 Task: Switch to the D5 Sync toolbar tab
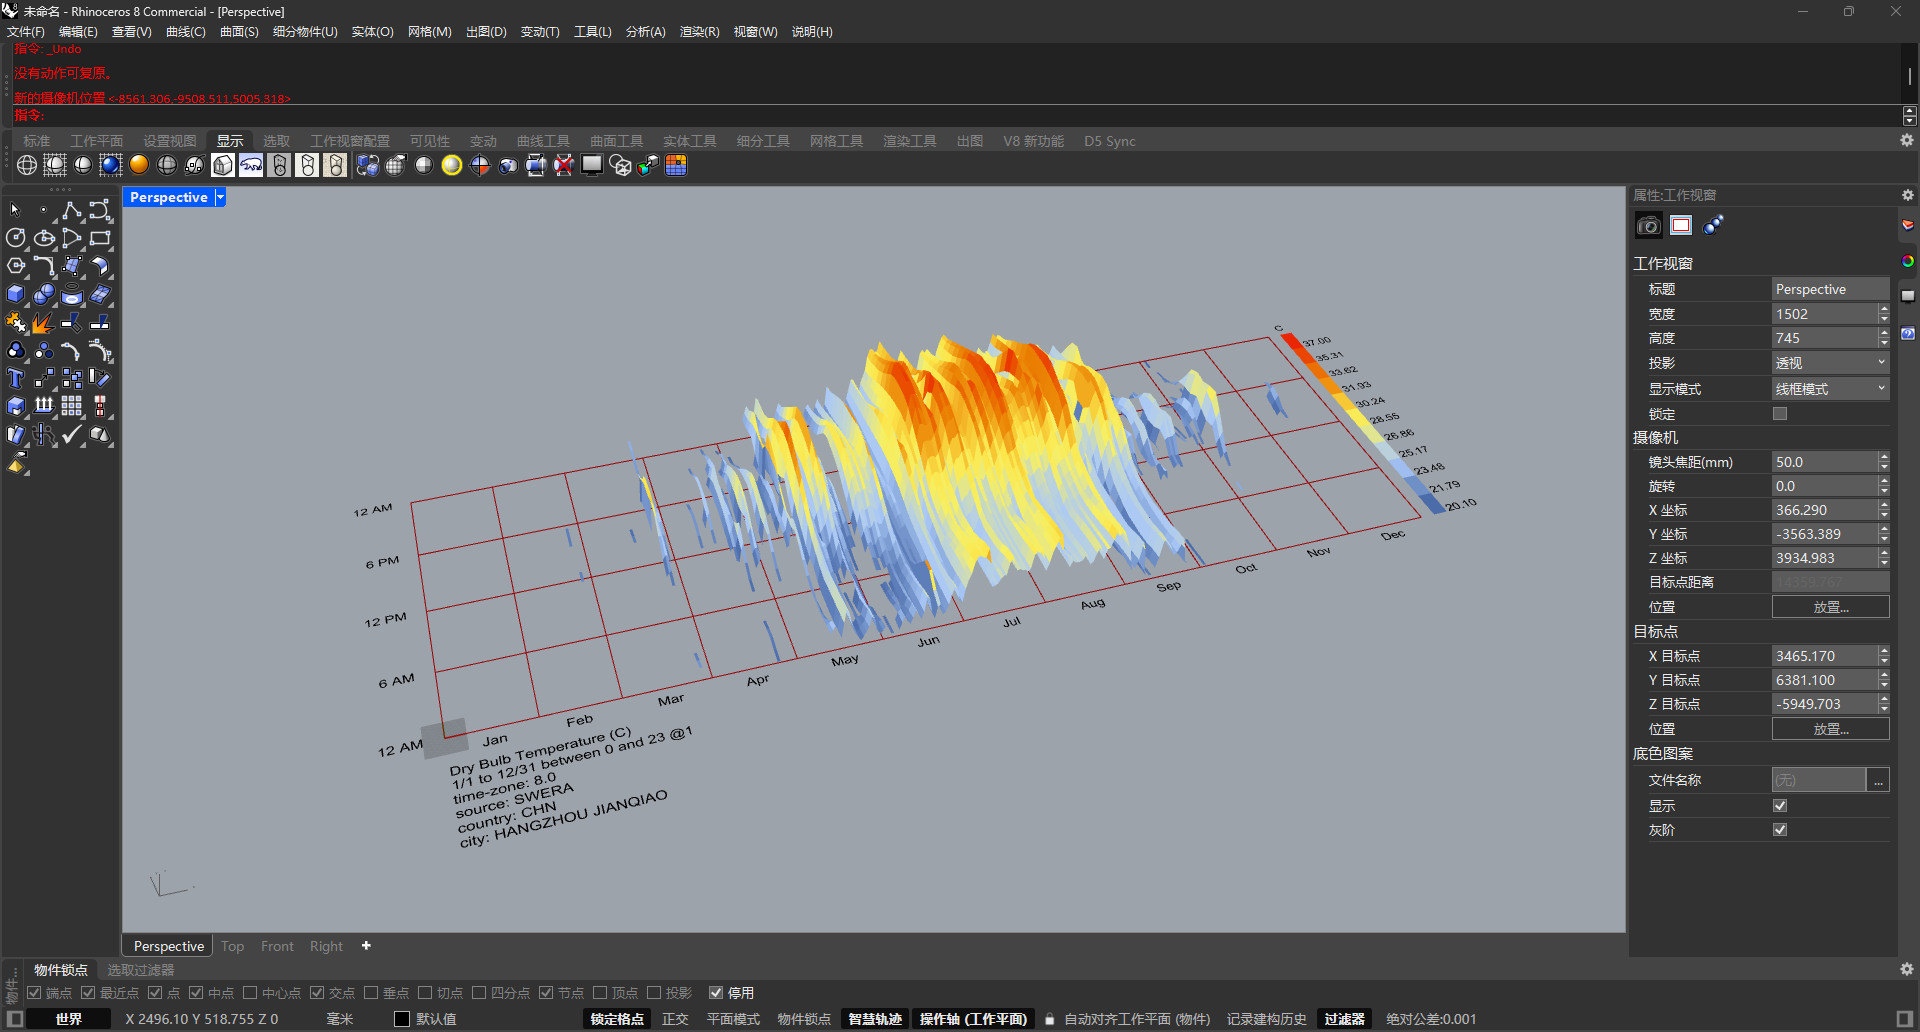coord(1110,141)
